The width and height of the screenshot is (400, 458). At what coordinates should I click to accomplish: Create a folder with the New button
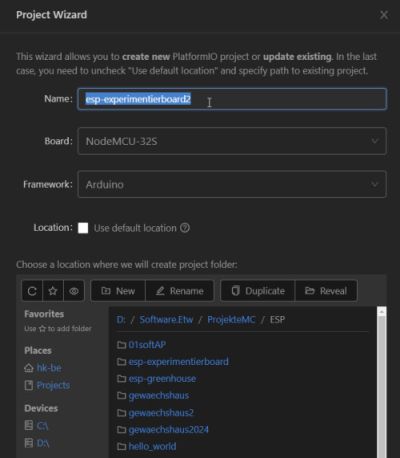(118, 291)
